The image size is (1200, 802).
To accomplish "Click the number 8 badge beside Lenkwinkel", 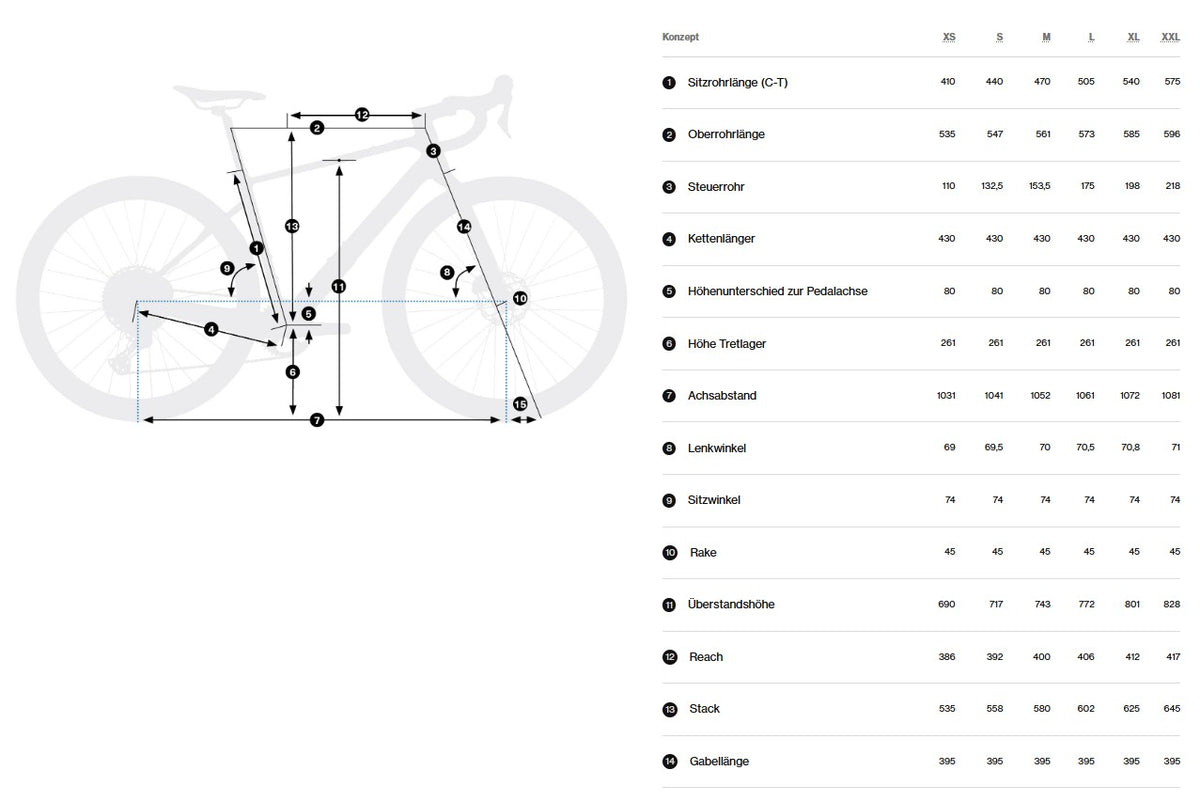I will tap(669, 448).
